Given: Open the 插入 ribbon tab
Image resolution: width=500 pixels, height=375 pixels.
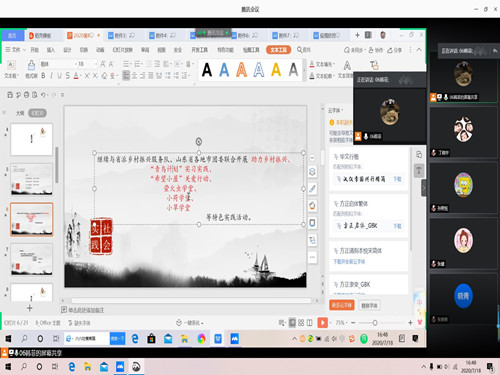Looking at the screenshot, I should coord(51,50).
